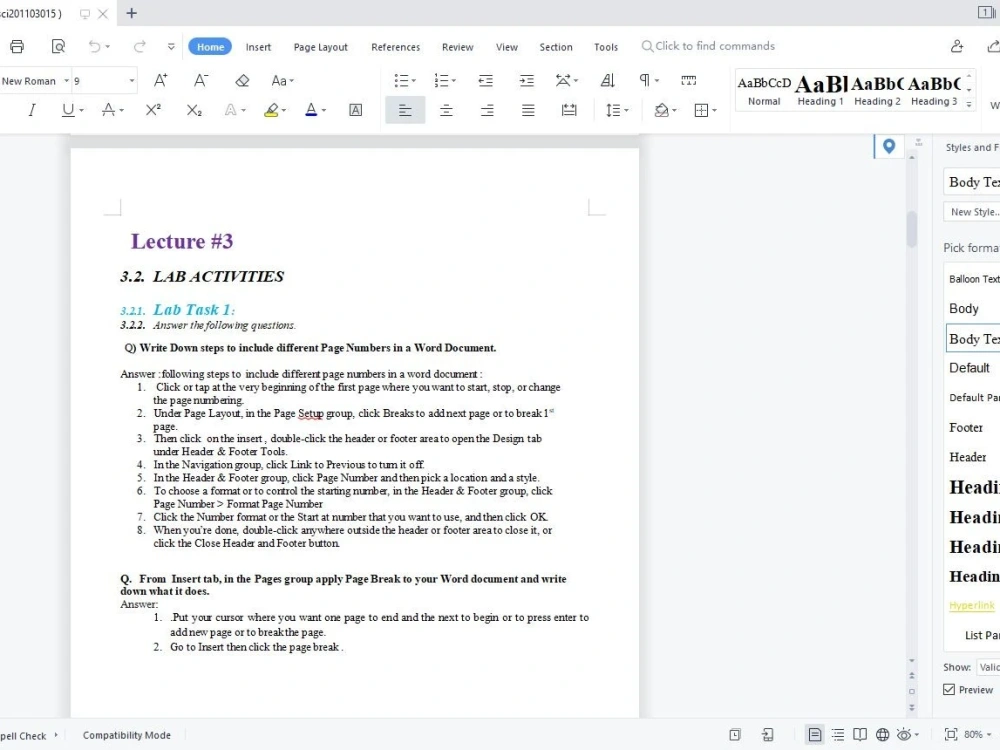Decrease paragraph indent
1000x750 pixels.
click(x=486, y=80)
